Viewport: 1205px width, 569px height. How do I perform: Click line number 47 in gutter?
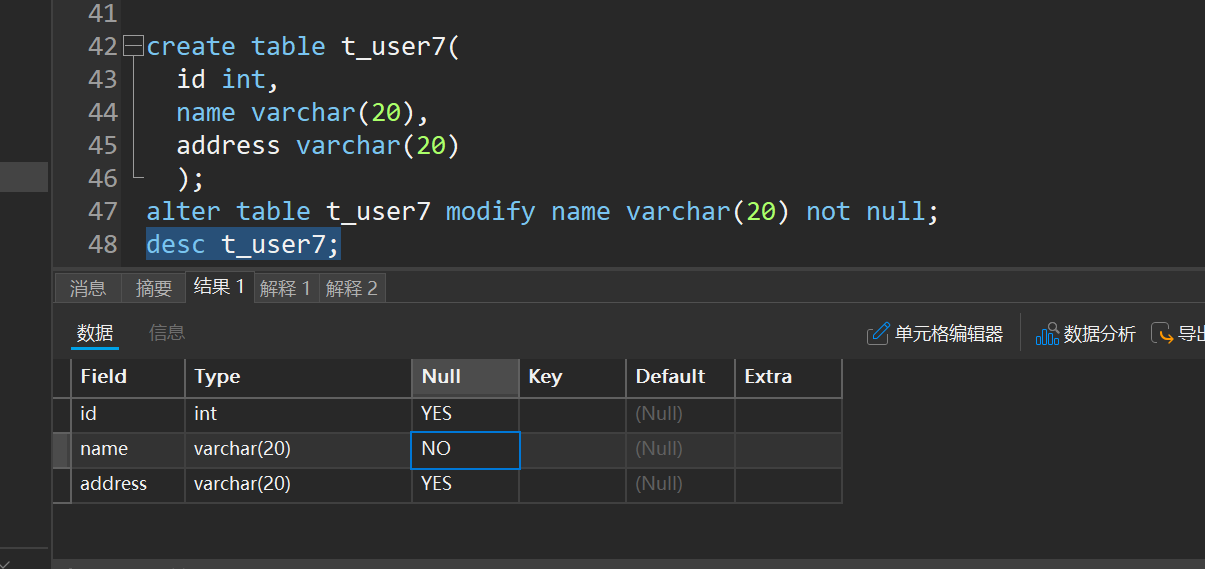(103, 212)
